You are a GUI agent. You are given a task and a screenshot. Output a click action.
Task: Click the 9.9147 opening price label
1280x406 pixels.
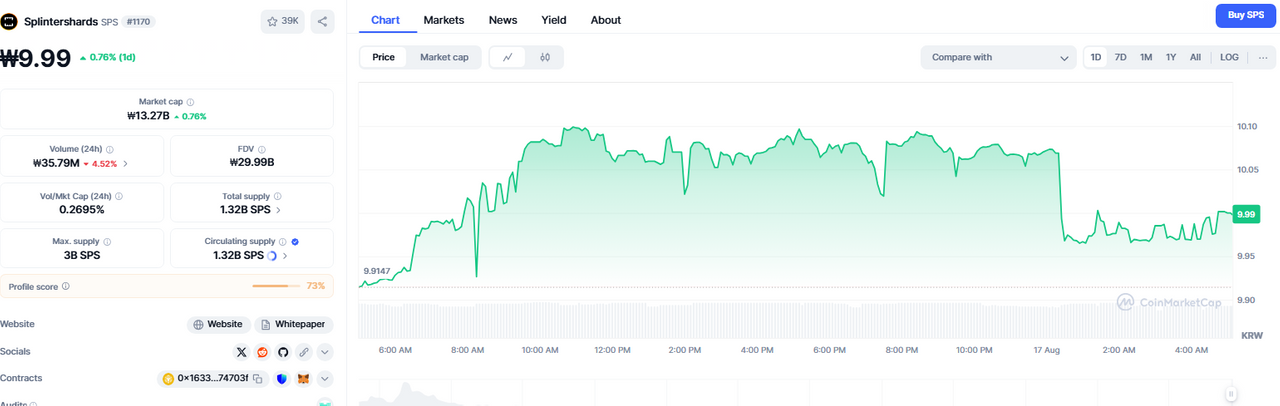(x=377, y=271)
